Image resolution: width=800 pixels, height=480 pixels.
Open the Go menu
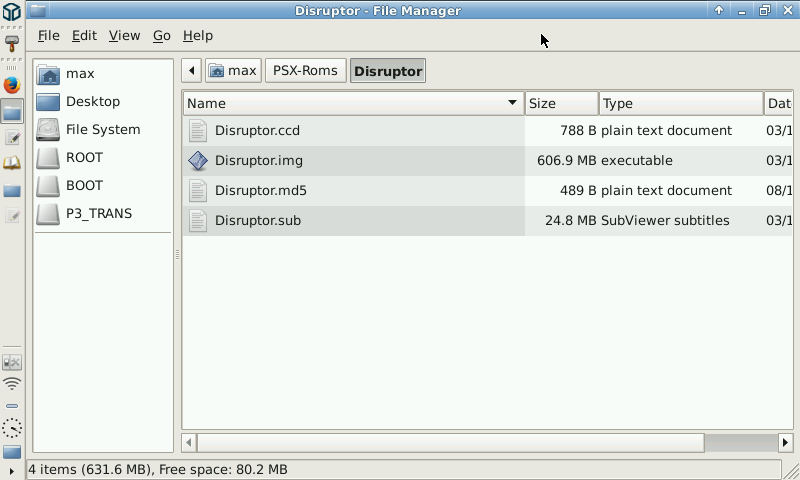click(161, 35)
